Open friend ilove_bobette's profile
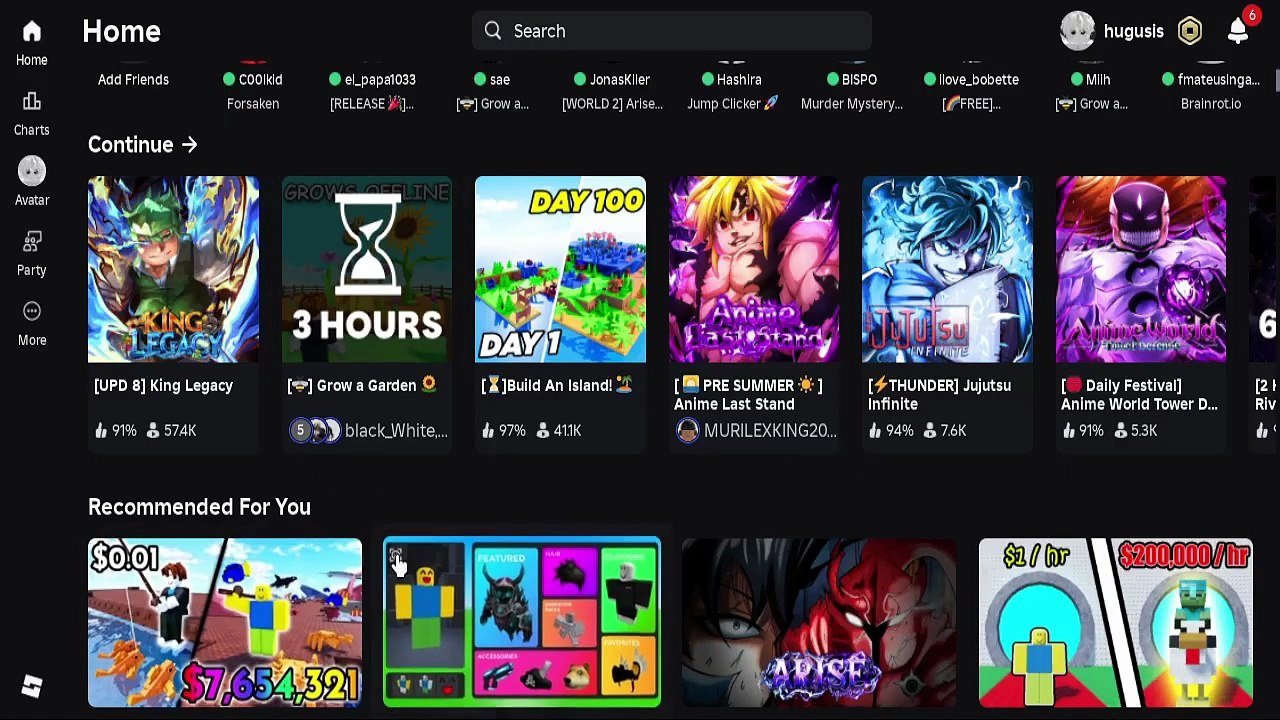 [x=971, y=79]
